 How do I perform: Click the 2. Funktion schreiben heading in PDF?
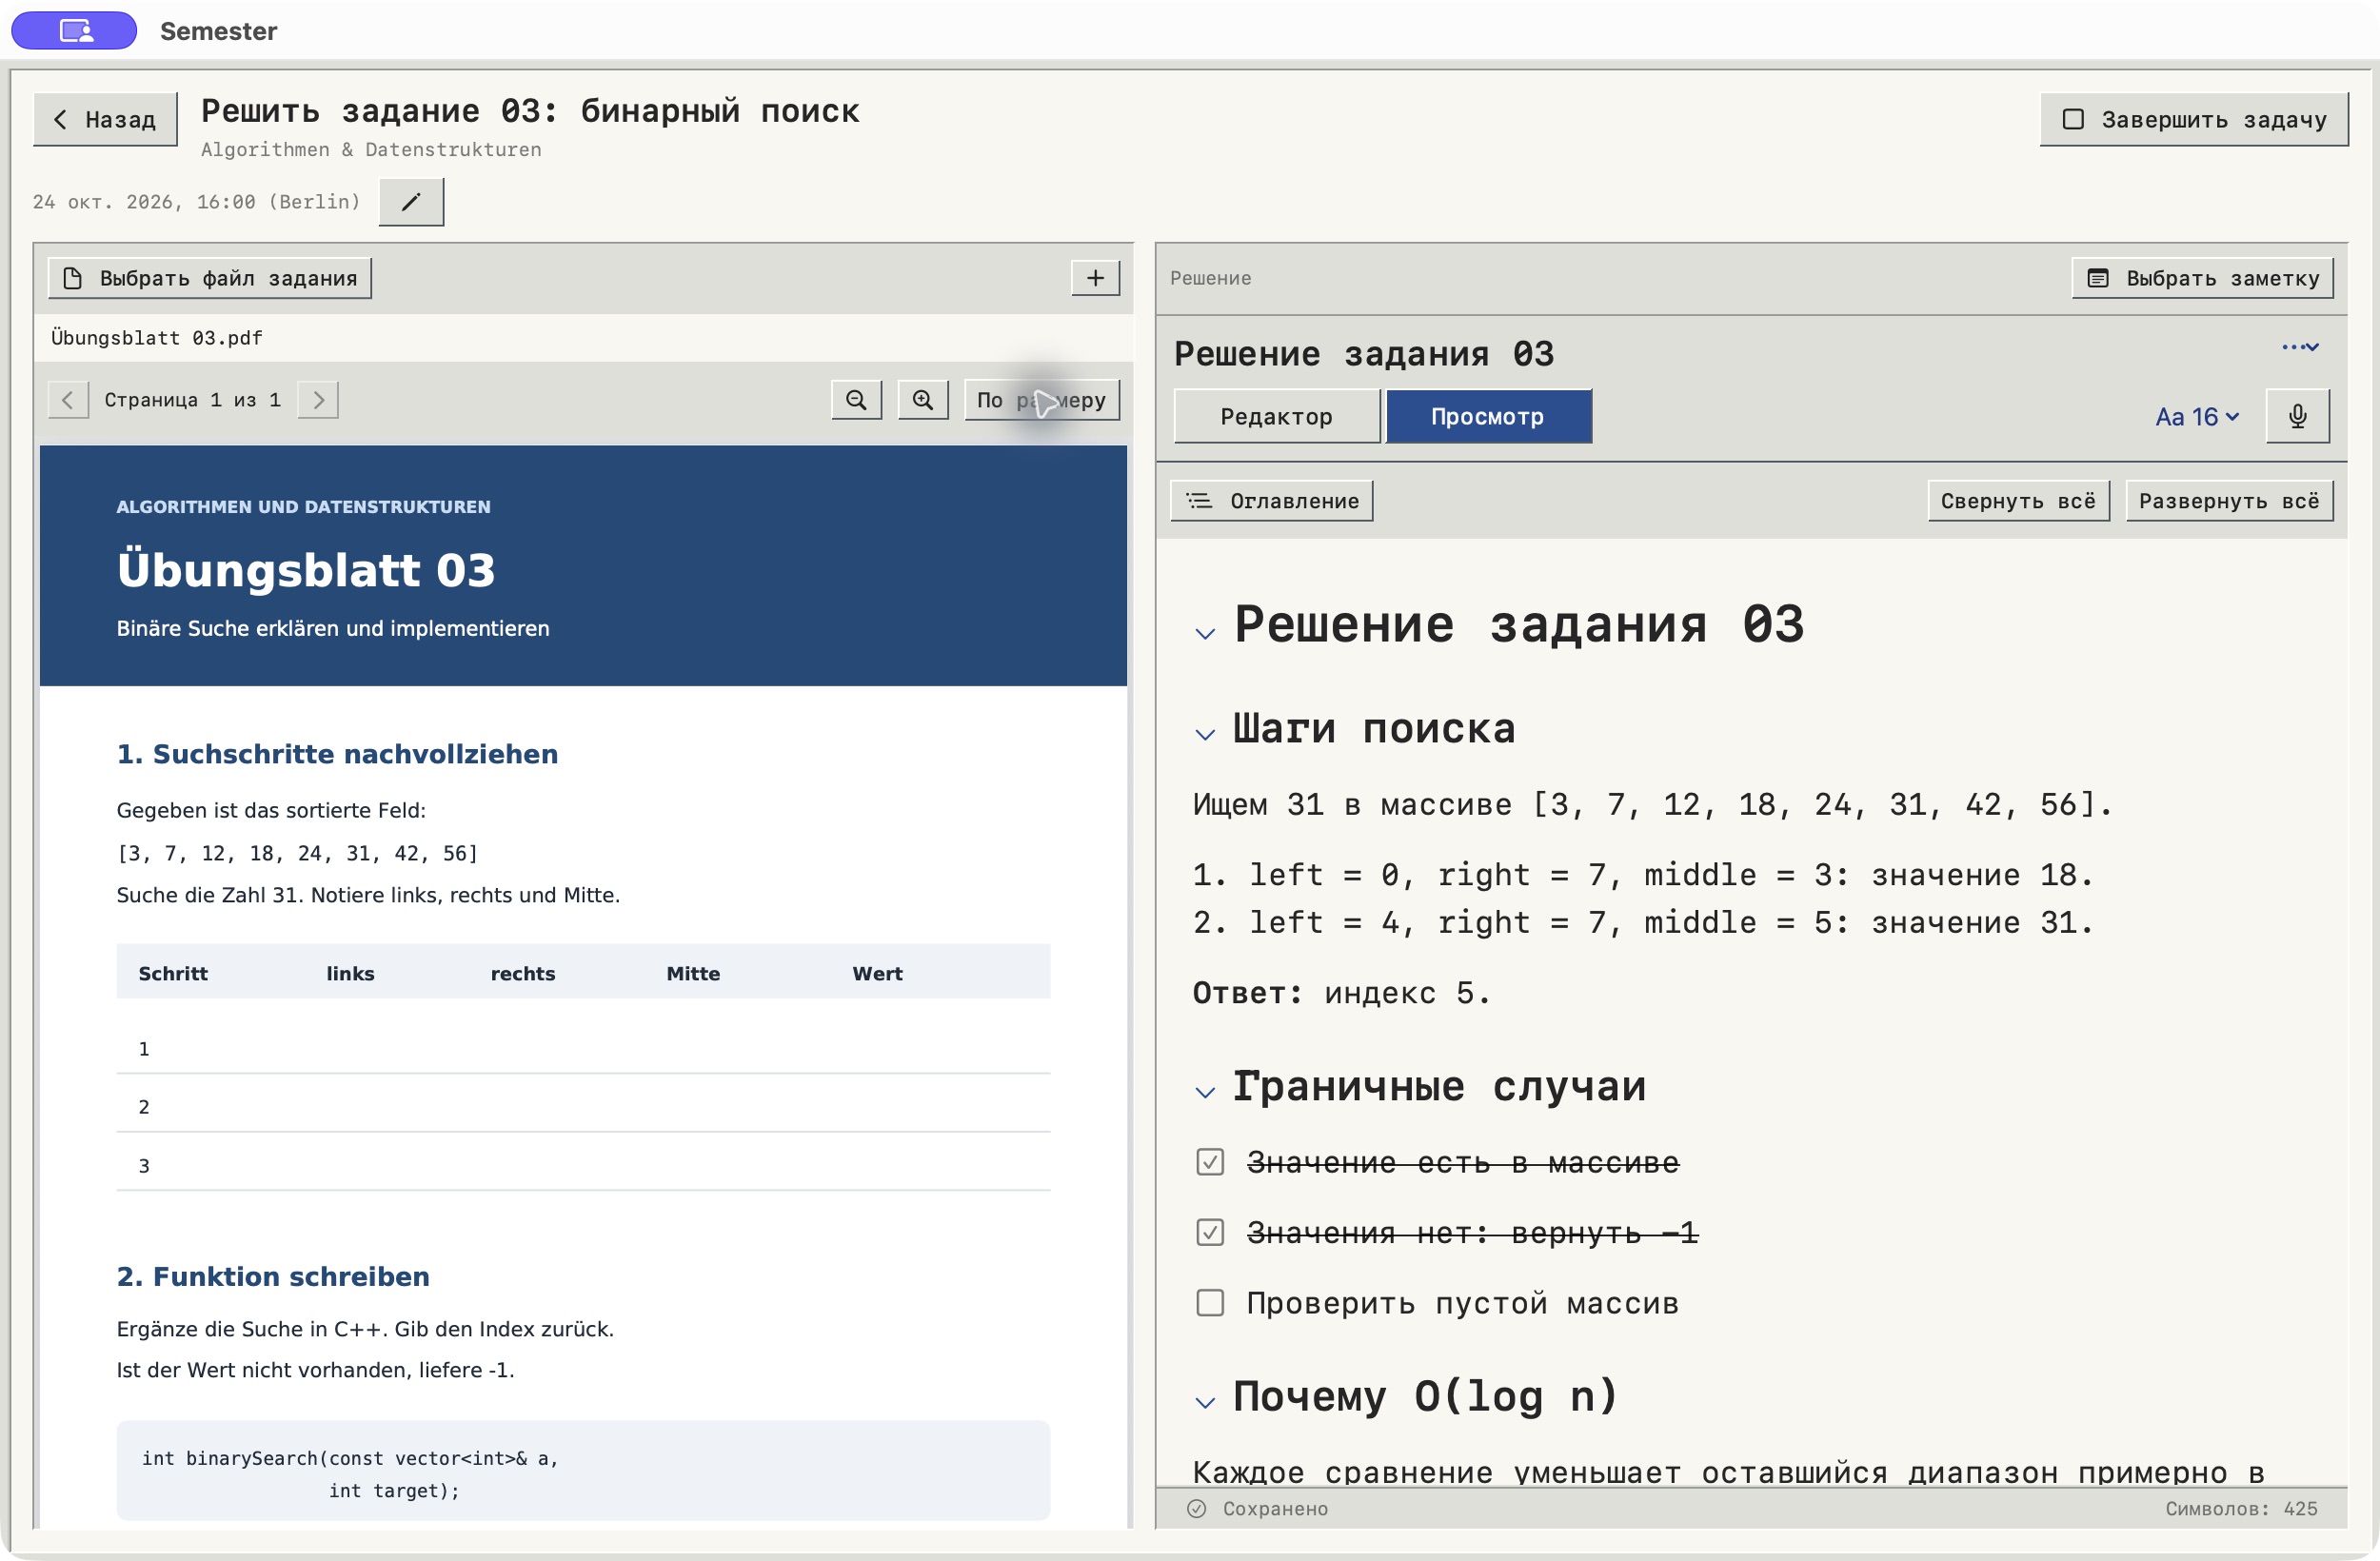pos(273,1277)
